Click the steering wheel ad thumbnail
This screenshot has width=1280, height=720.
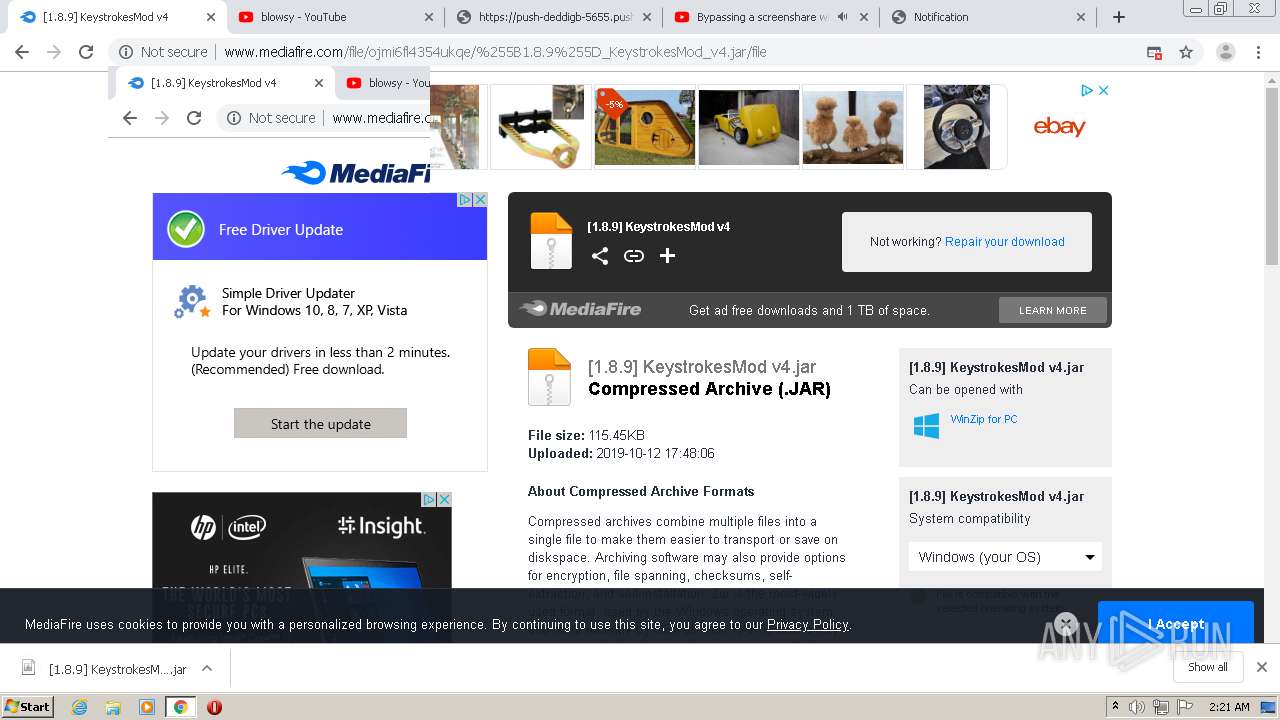coord(957,127)
